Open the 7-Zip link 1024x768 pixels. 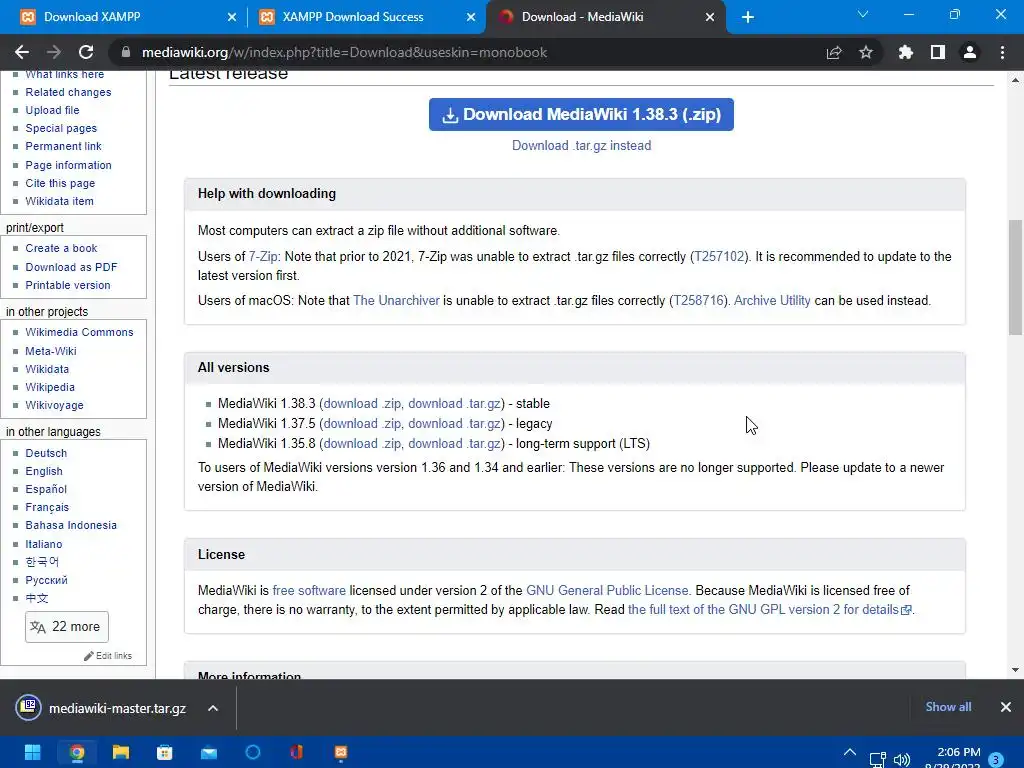(263, 257)
